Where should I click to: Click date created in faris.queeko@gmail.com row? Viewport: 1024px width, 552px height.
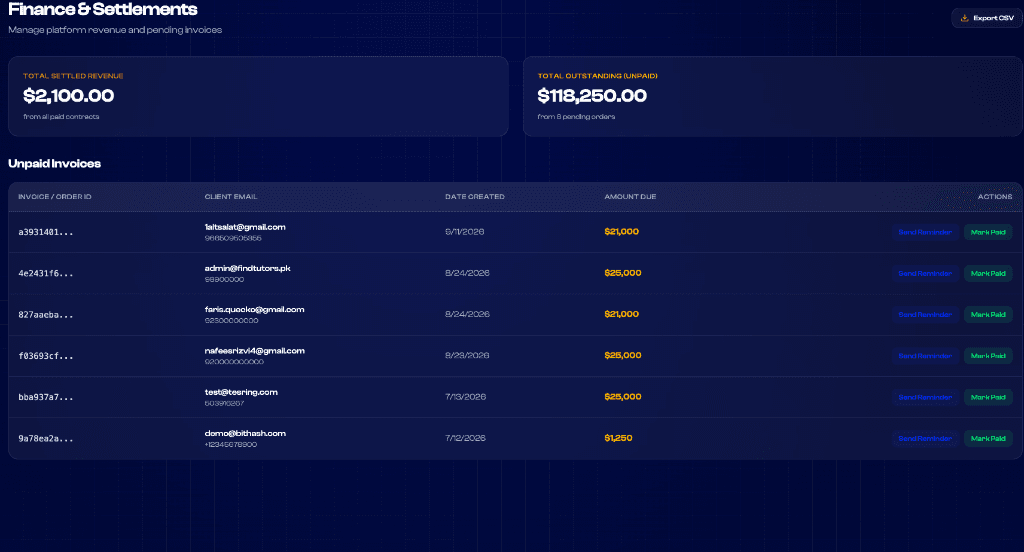coord(468,314)
